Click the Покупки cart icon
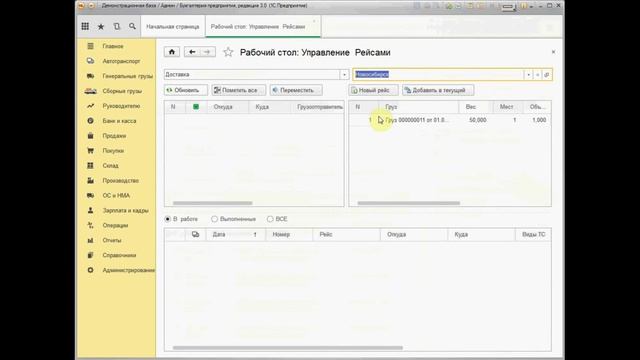Image resolution: width=640 pixels, height=360 pixels. click(x=91, y=151)
